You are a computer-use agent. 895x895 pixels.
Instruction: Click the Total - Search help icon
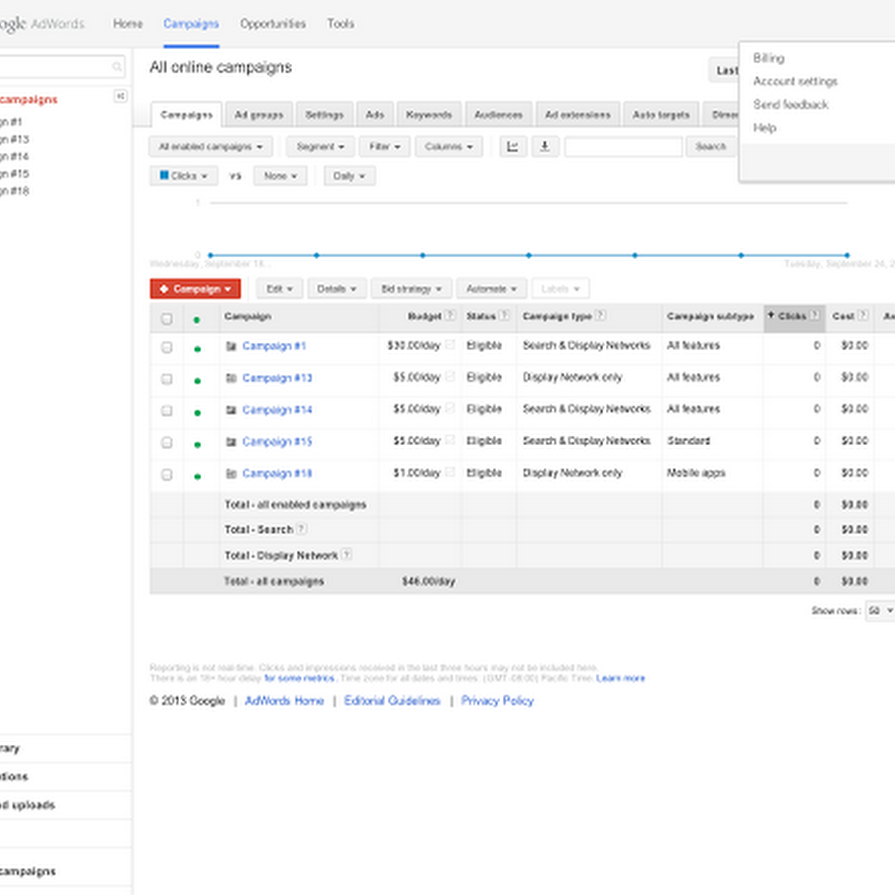(301, 529)
